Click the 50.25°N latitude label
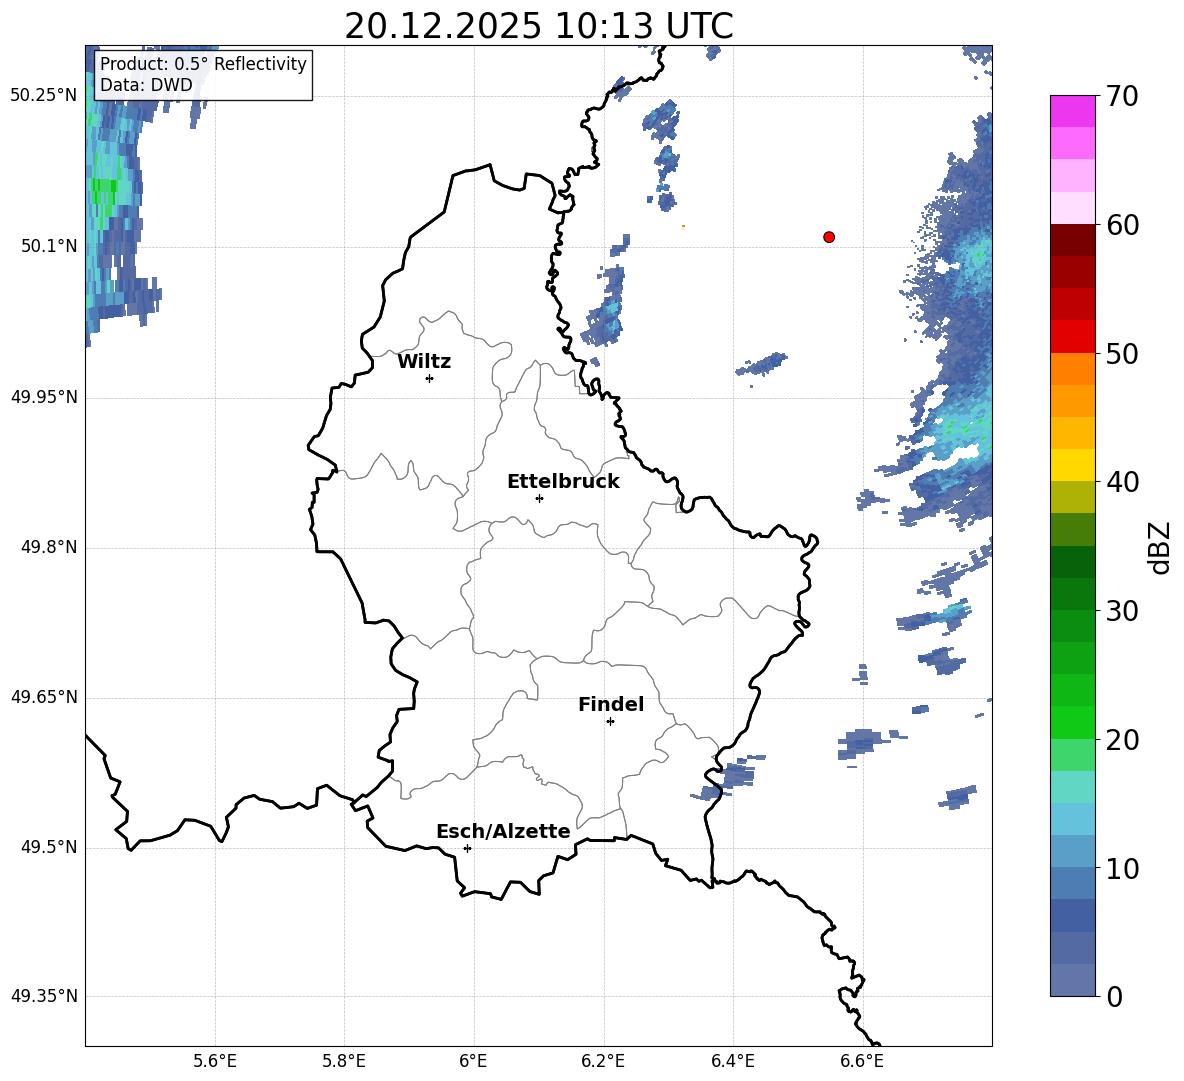The width and height of the screenshot is (1184, 1081). click(x=44, y=96)
